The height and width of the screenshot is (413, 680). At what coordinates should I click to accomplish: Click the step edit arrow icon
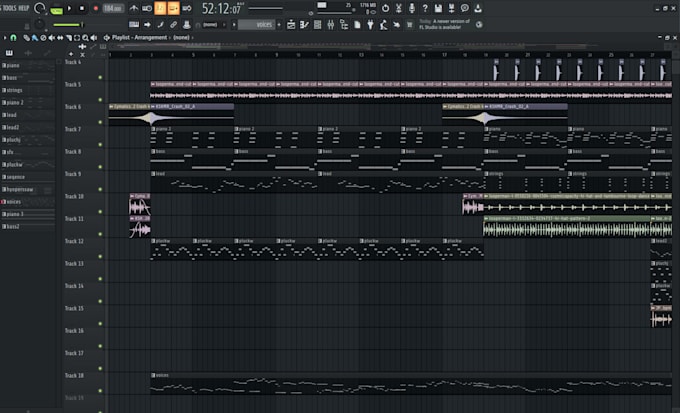click(147, 25)
